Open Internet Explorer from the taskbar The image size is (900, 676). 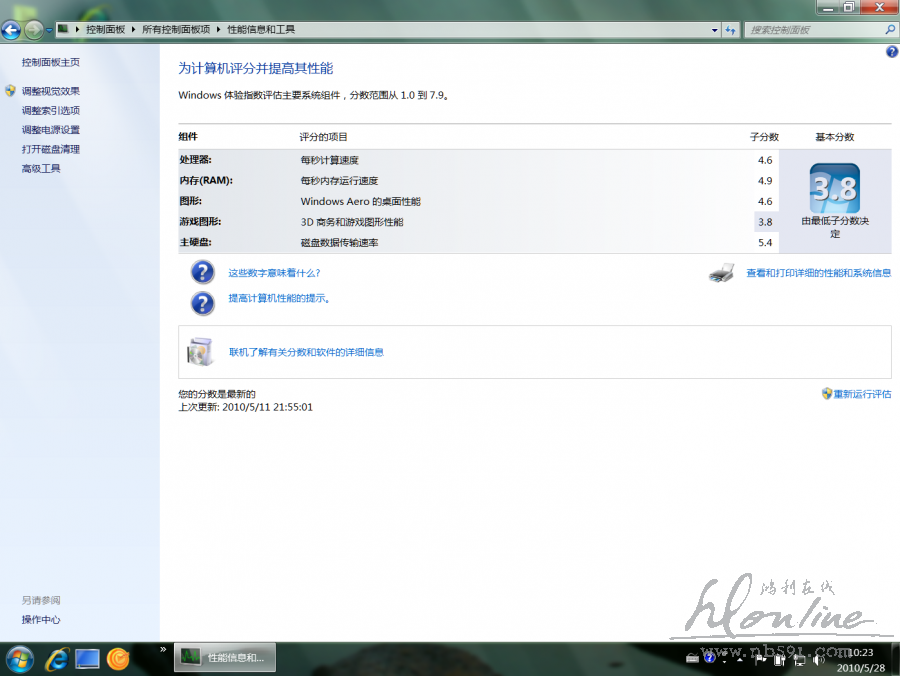click(56, 658)
